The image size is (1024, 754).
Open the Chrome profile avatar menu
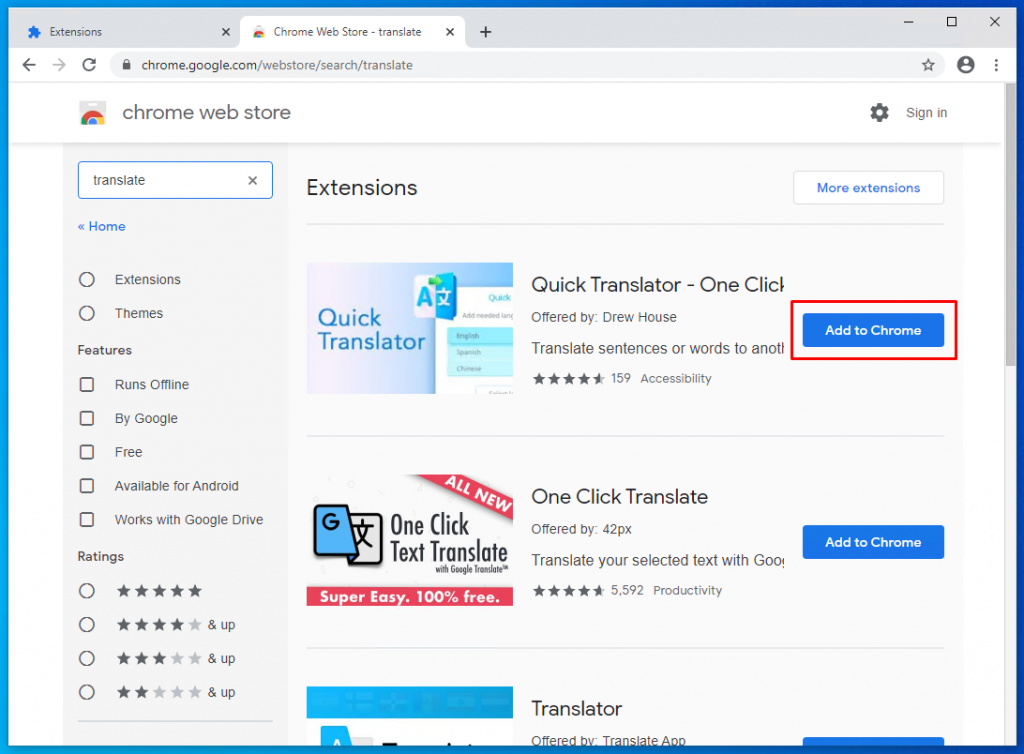click(x=965, y=65)
